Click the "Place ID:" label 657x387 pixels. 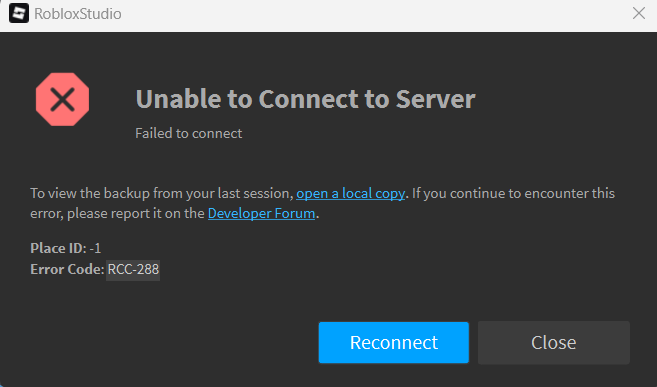point(58,248)
